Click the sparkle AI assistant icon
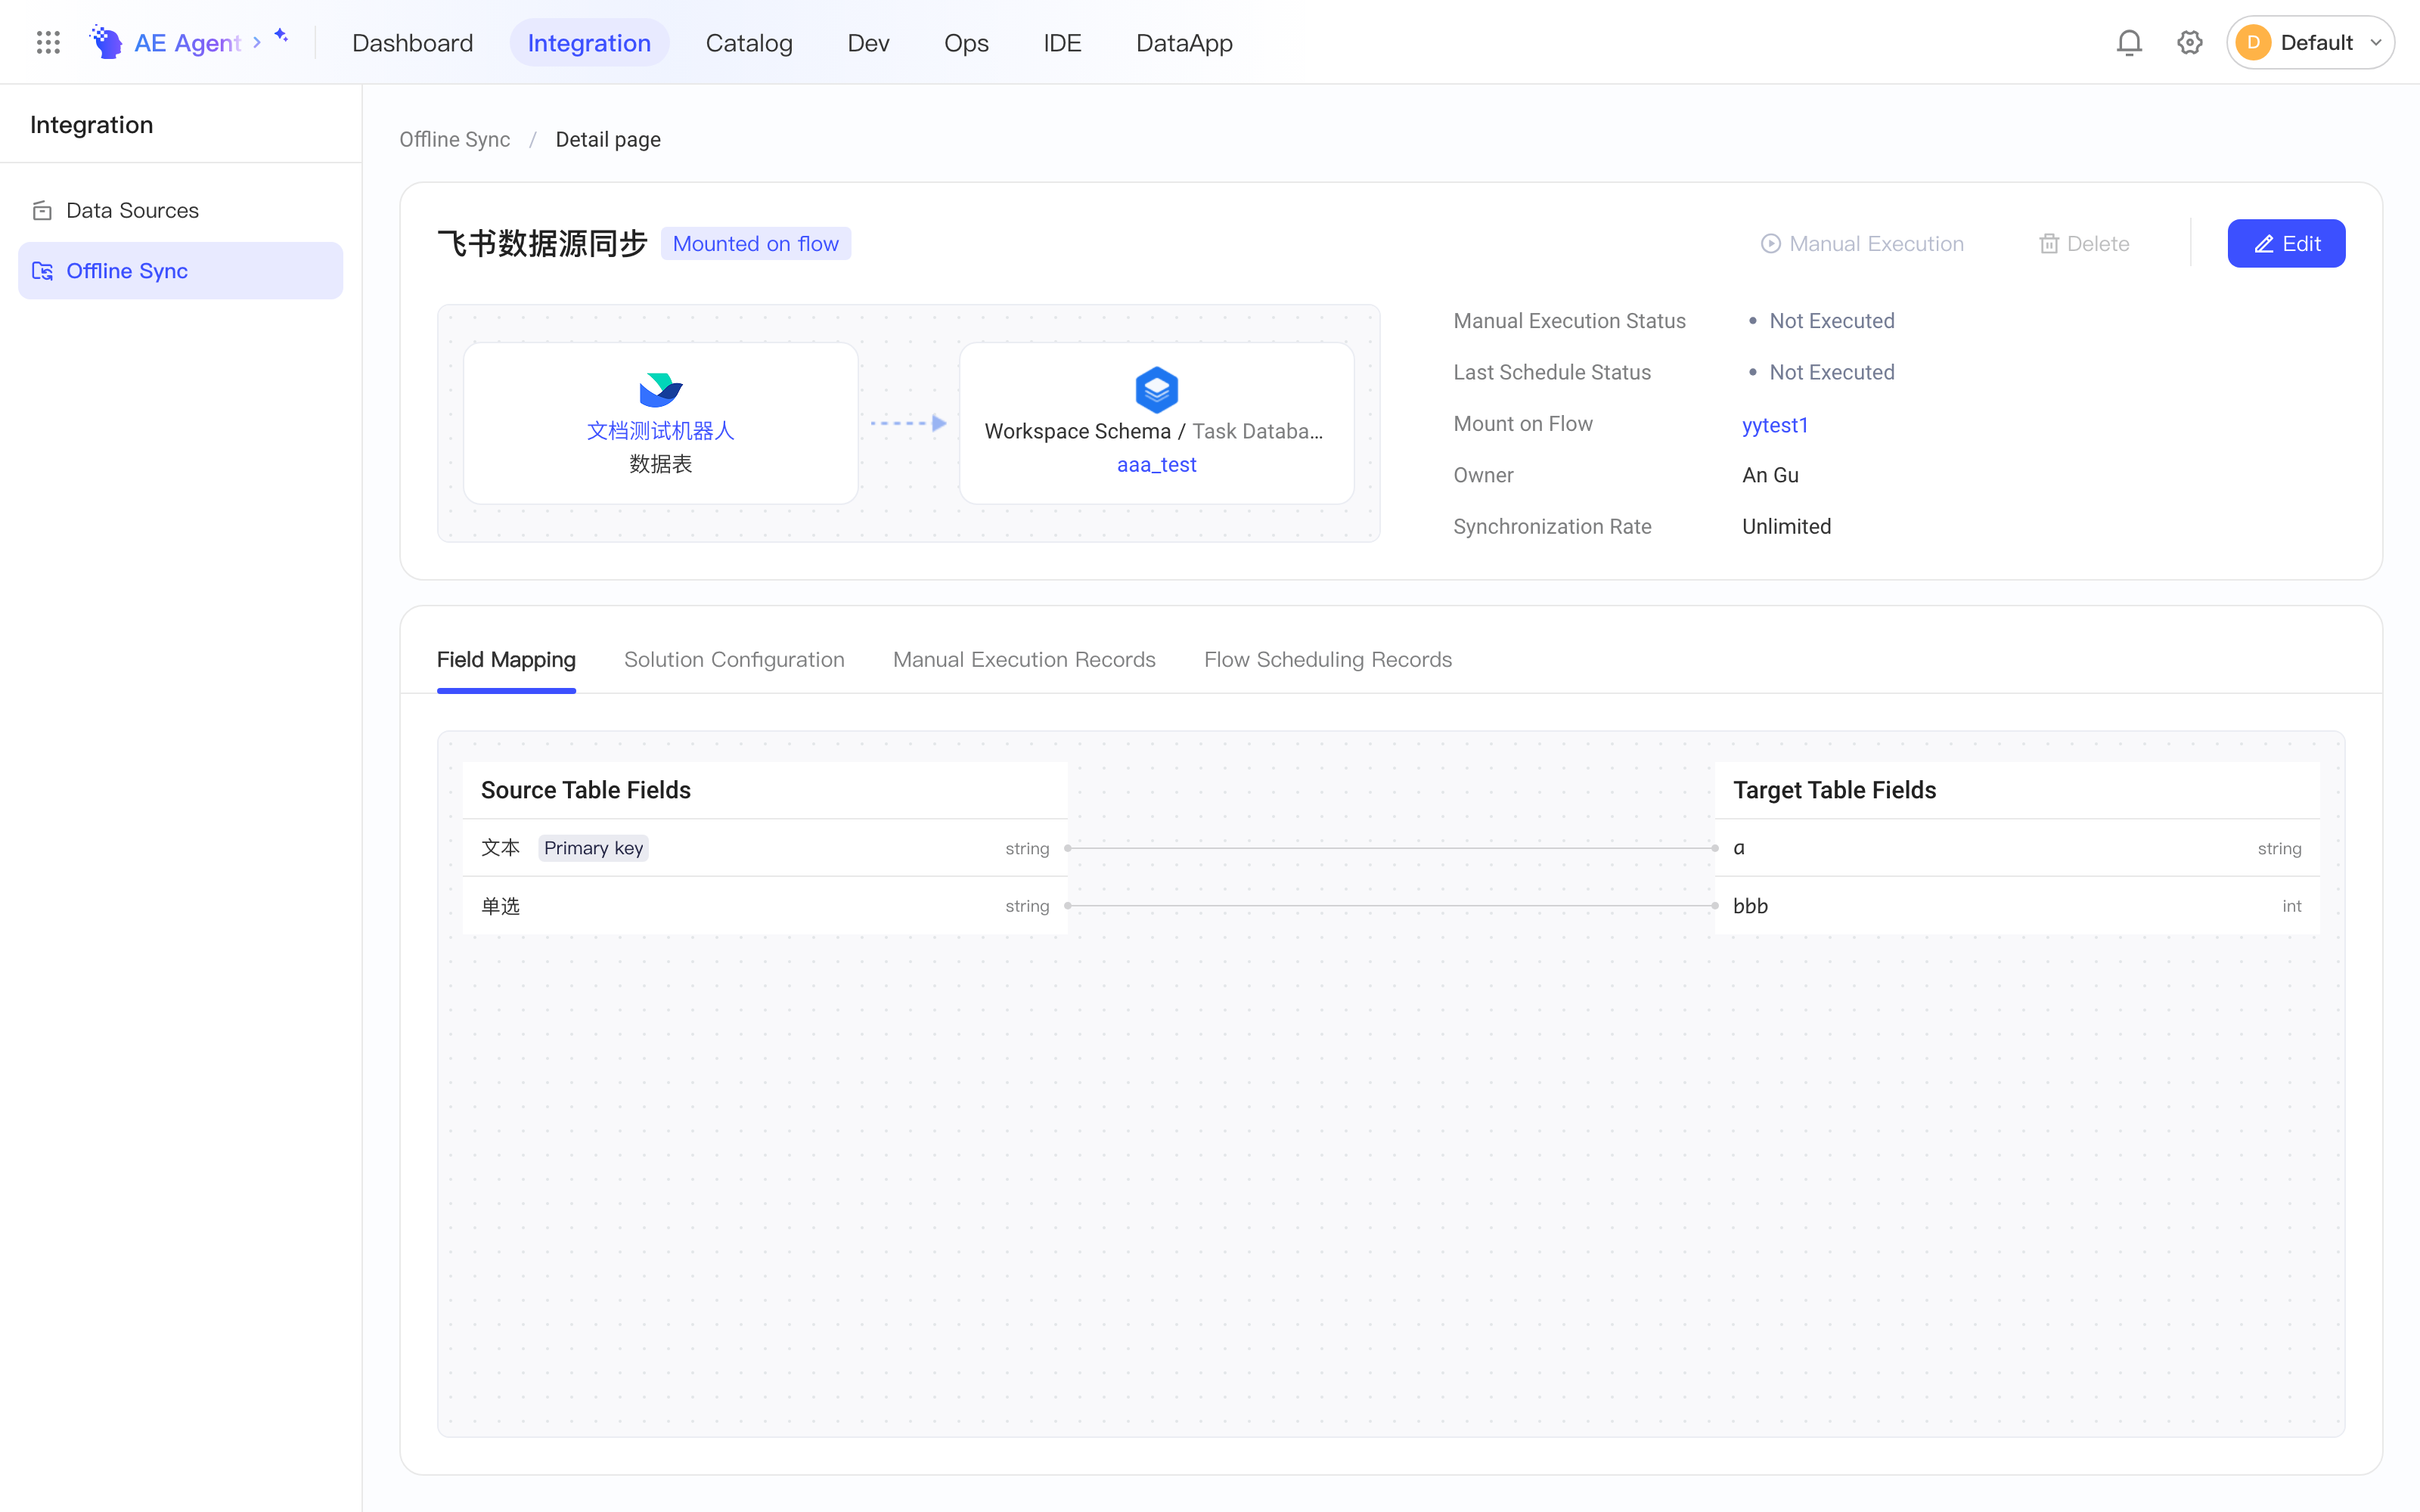The height and width of the screenshot is (1512, 2420). [282, 36]
